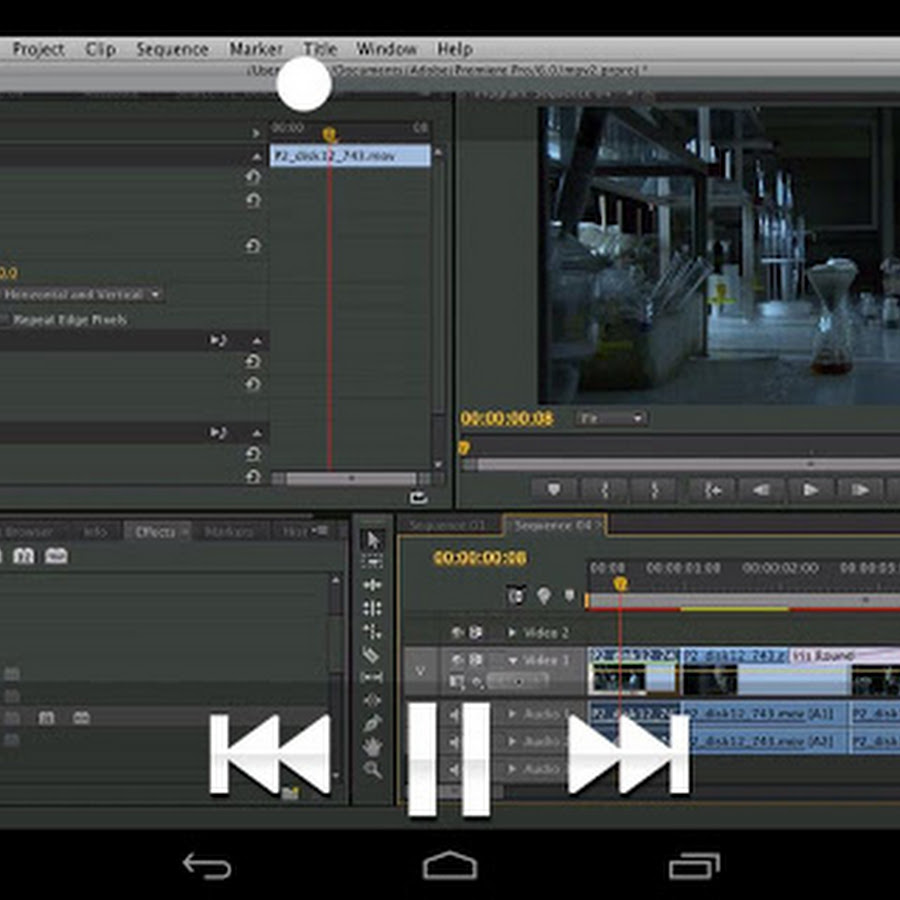The height and width of the screenshot is (900, 900).
Task: Click the Play button in Program Monitor
Action: [811, 490]
